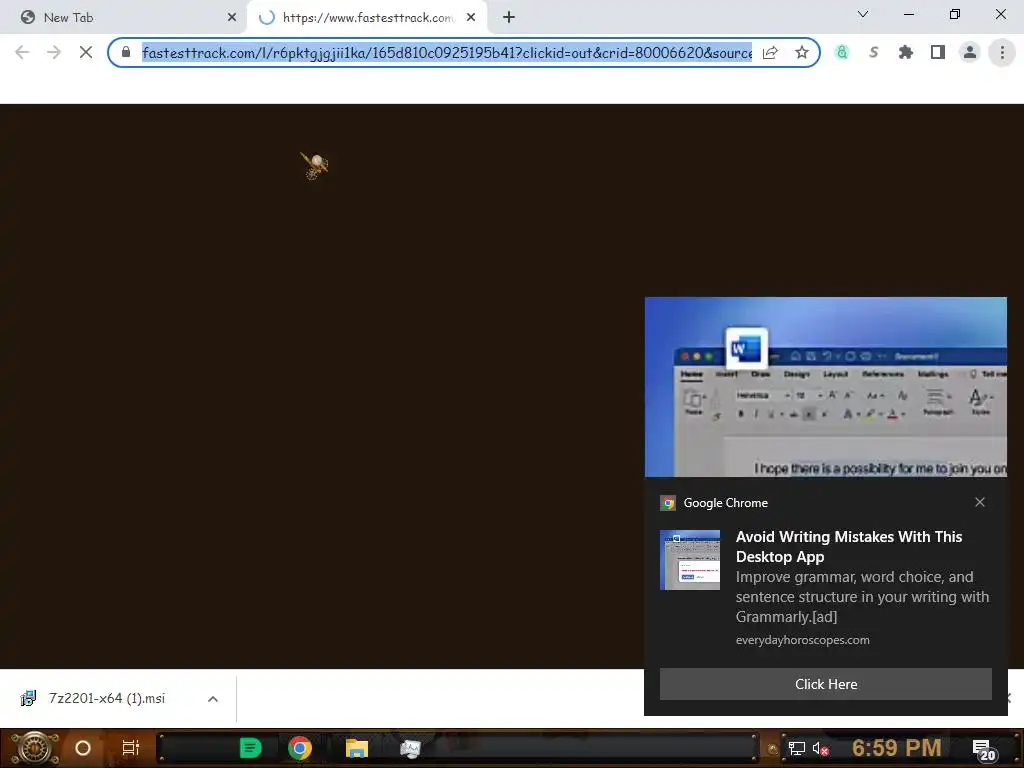Open Google Chrome from the taskbar
The height and width of the screenshot is (768, 1024).
(x=300, y=748)
